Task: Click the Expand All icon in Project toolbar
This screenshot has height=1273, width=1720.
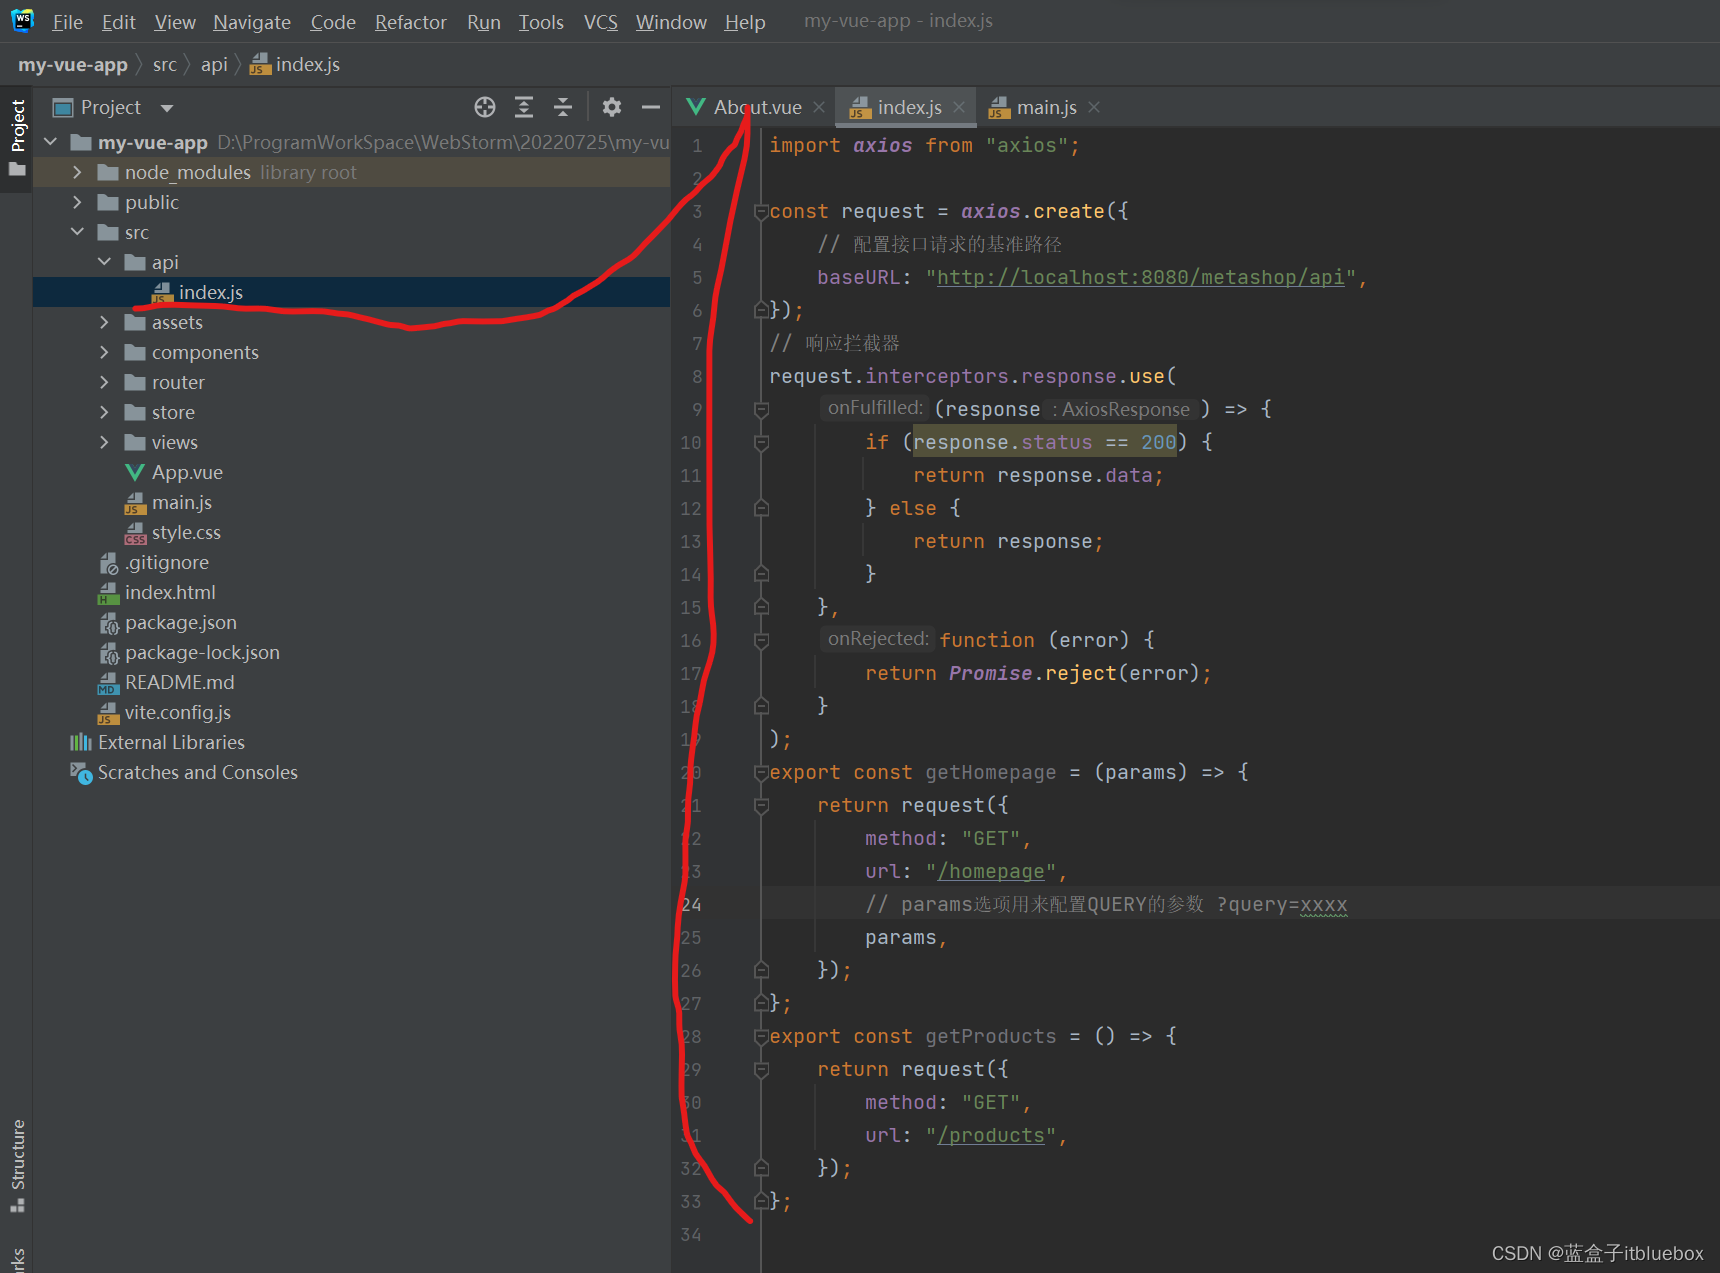Action: [x=524, y=107]
